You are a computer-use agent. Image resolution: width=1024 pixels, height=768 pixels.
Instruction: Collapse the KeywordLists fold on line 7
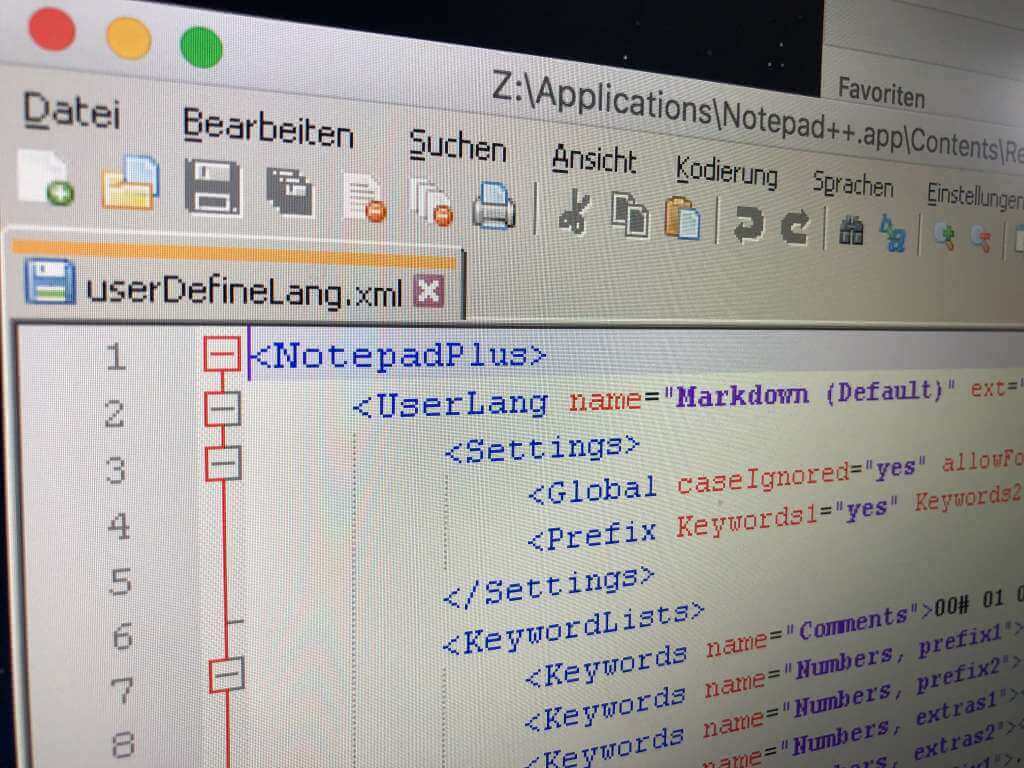click(x=227, y=675)
